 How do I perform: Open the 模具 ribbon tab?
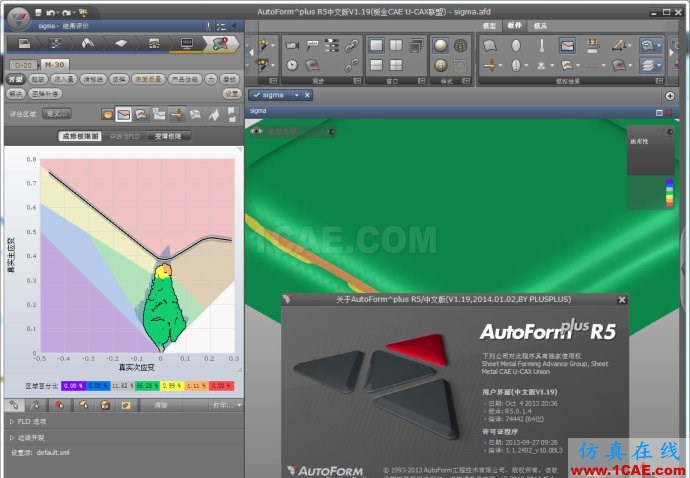540,26
